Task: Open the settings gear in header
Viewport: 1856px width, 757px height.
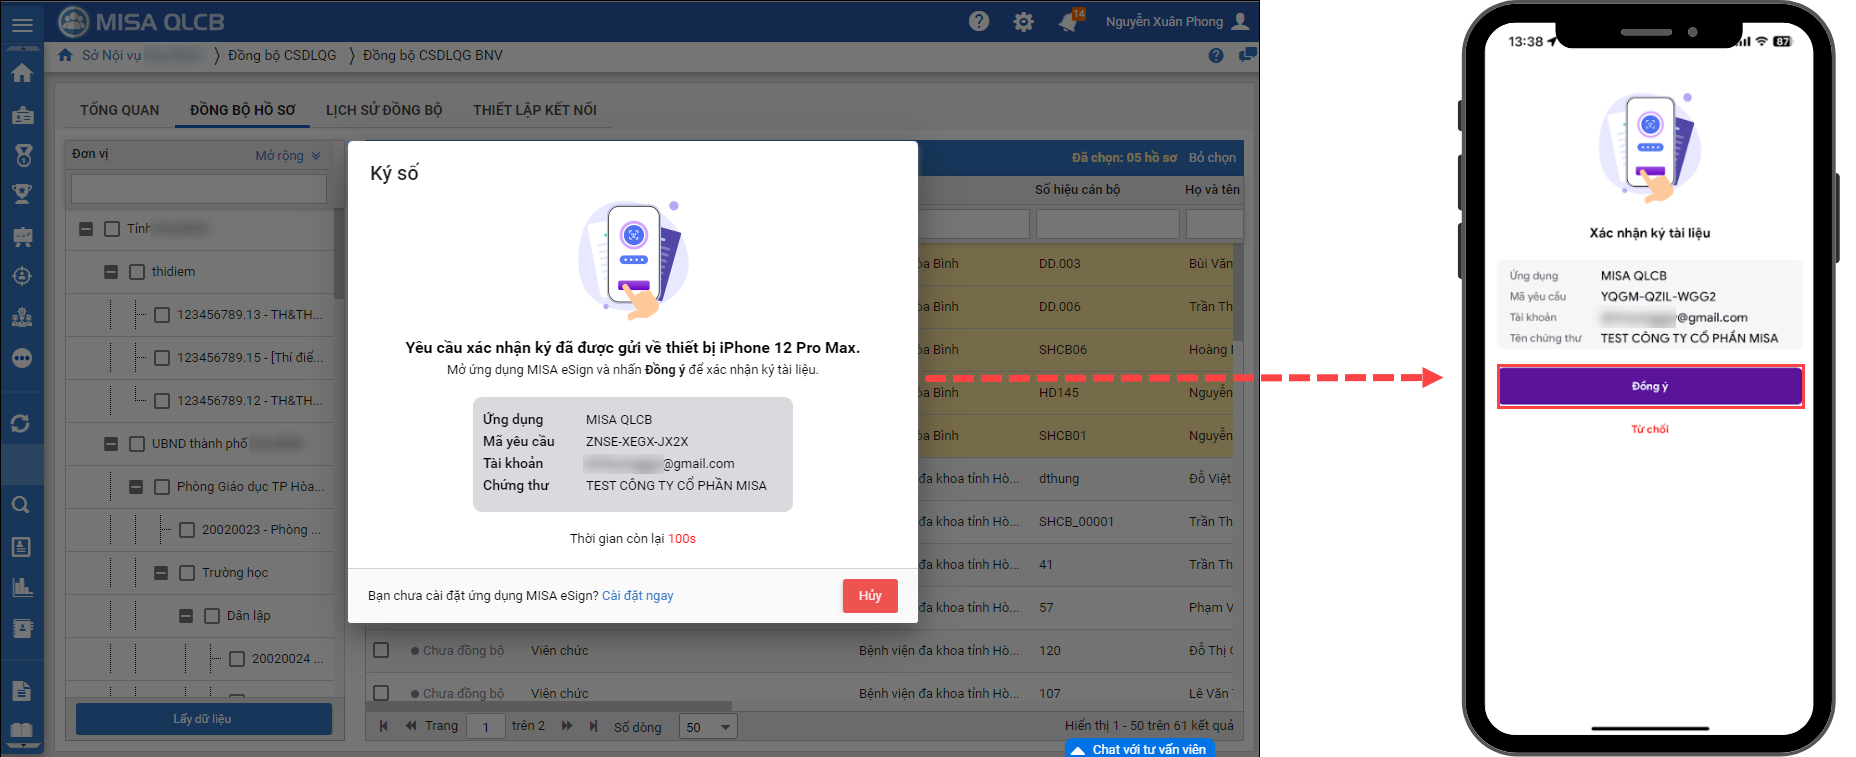Action: click(1023, 22)
